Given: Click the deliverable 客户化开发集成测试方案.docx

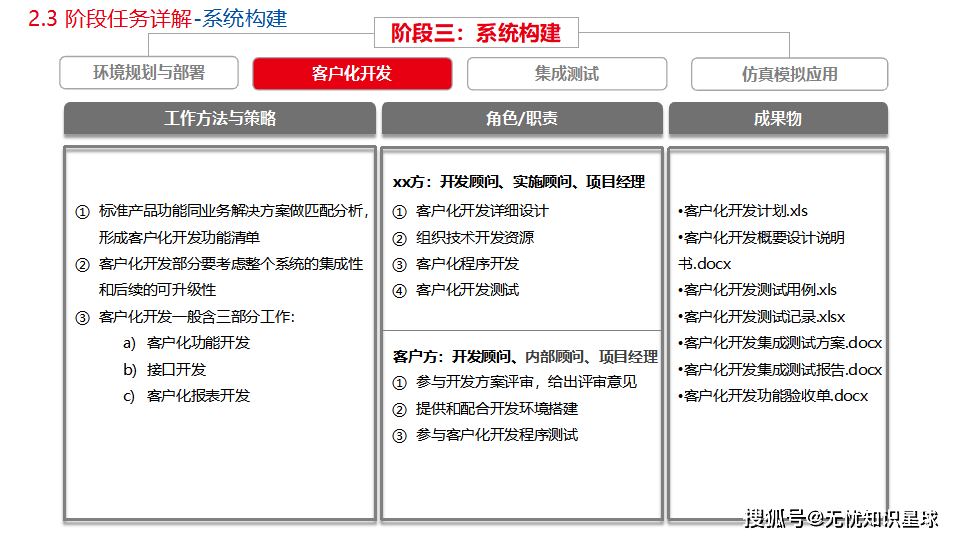Looking at the screenshot, I should click(779, 343).
